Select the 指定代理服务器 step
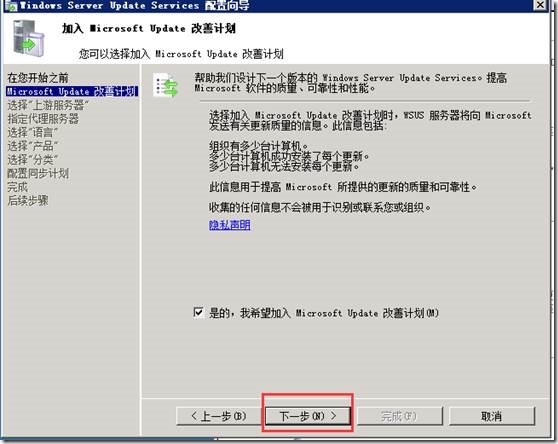558x444 pixels. coord(43,118)
